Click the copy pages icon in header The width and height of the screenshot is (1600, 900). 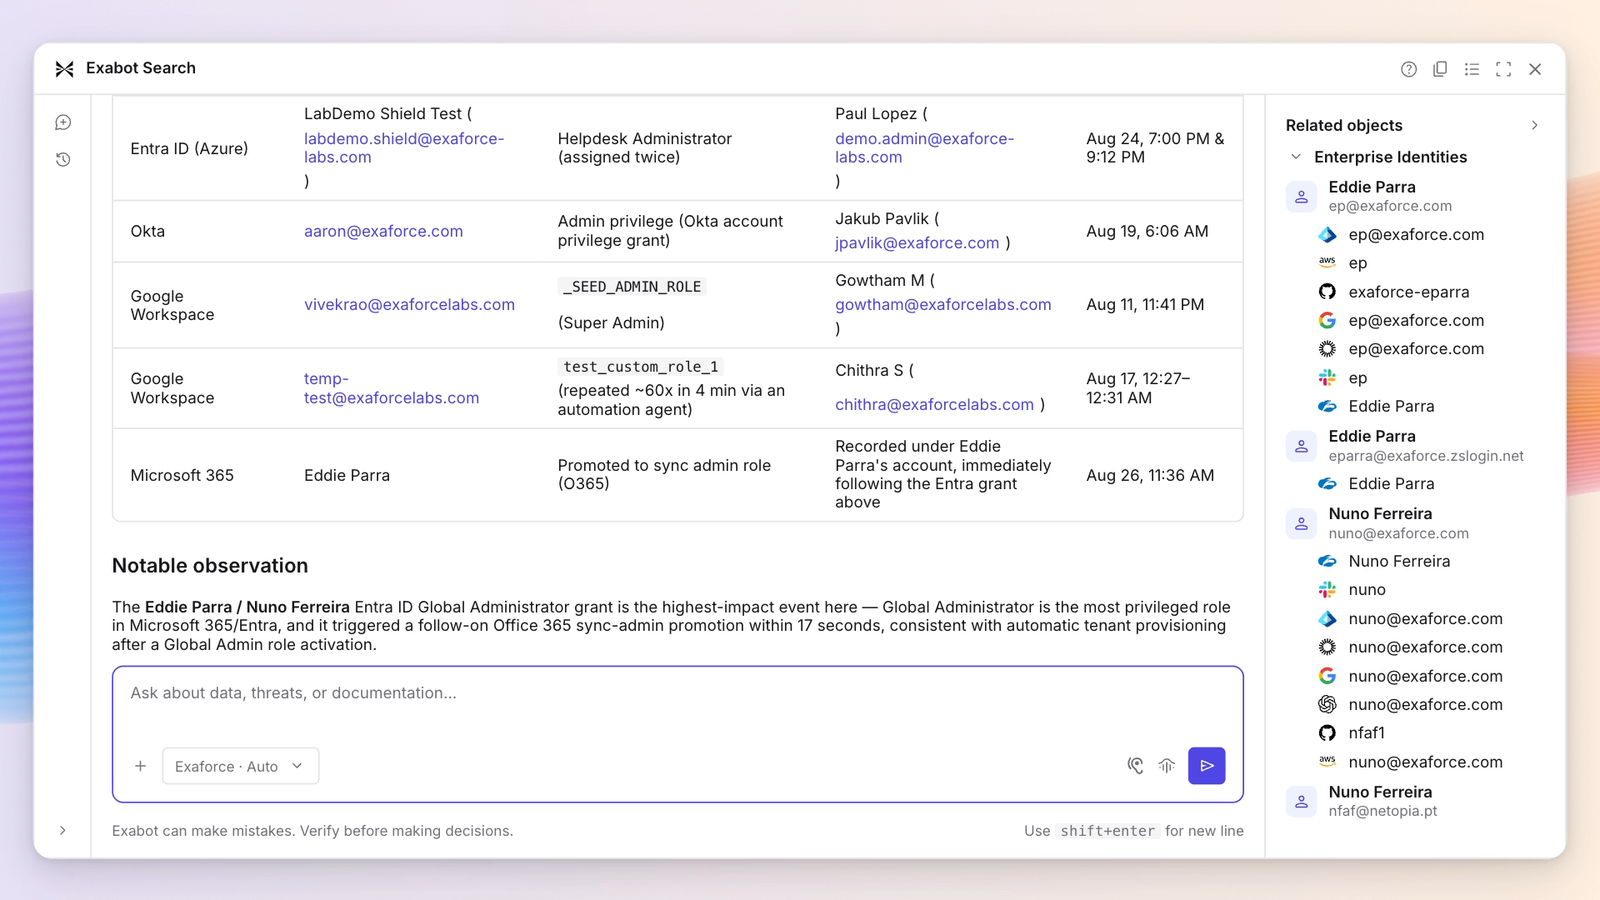1440,69
